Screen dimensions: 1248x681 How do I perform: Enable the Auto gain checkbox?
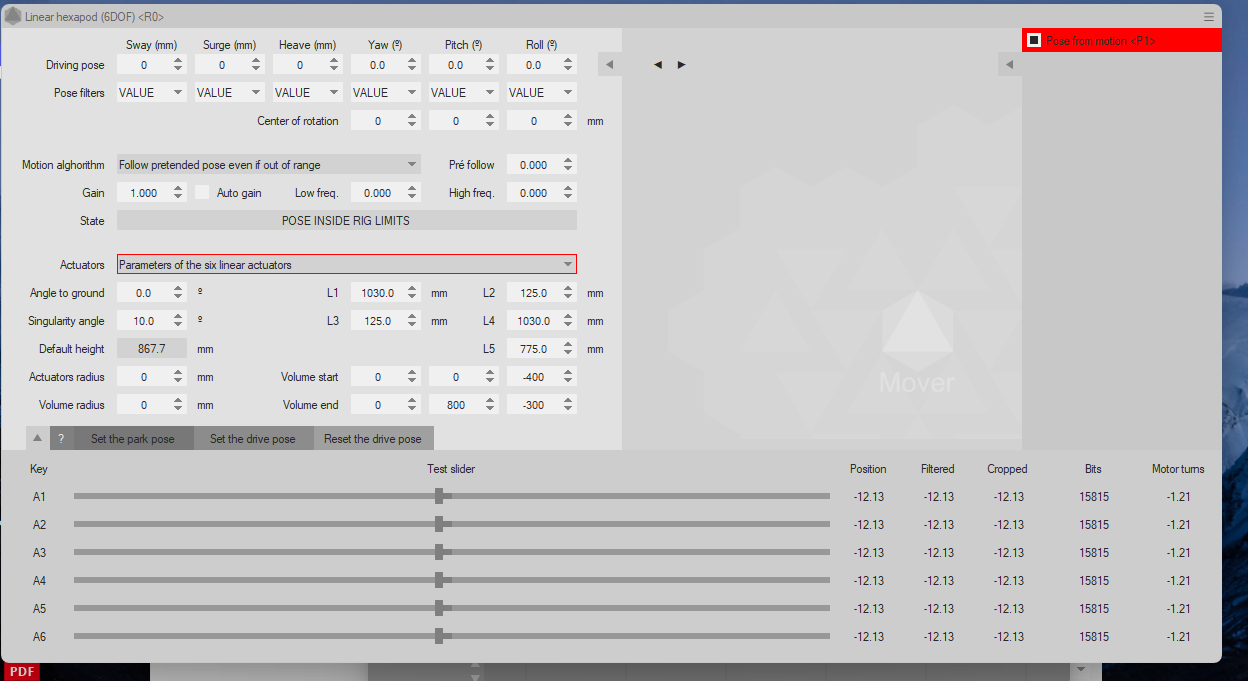[202, 193]
